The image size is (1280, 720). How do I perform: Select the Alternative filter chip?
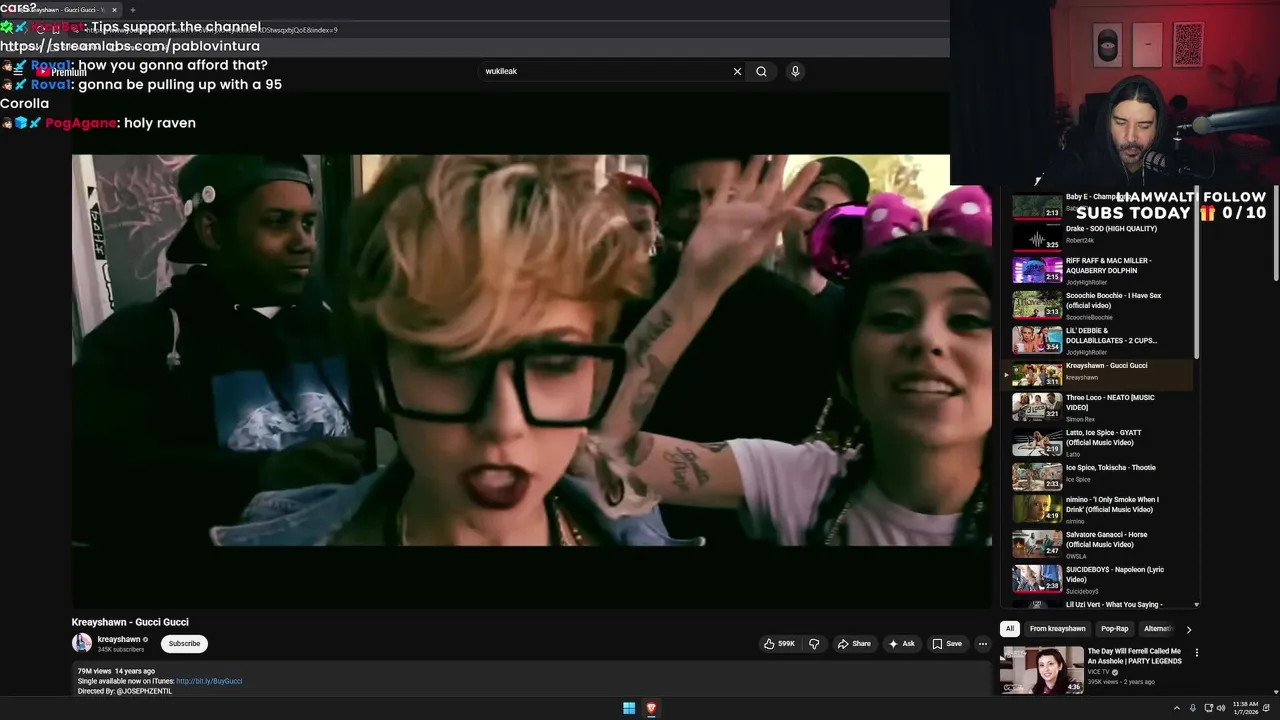1158,629
